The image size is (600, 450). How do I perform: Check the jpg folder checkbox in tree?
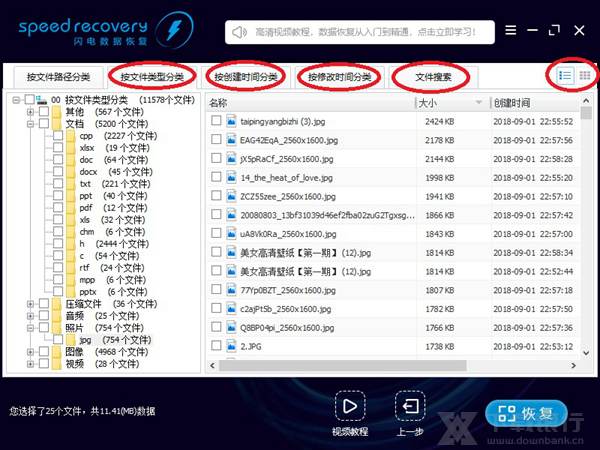58,340
